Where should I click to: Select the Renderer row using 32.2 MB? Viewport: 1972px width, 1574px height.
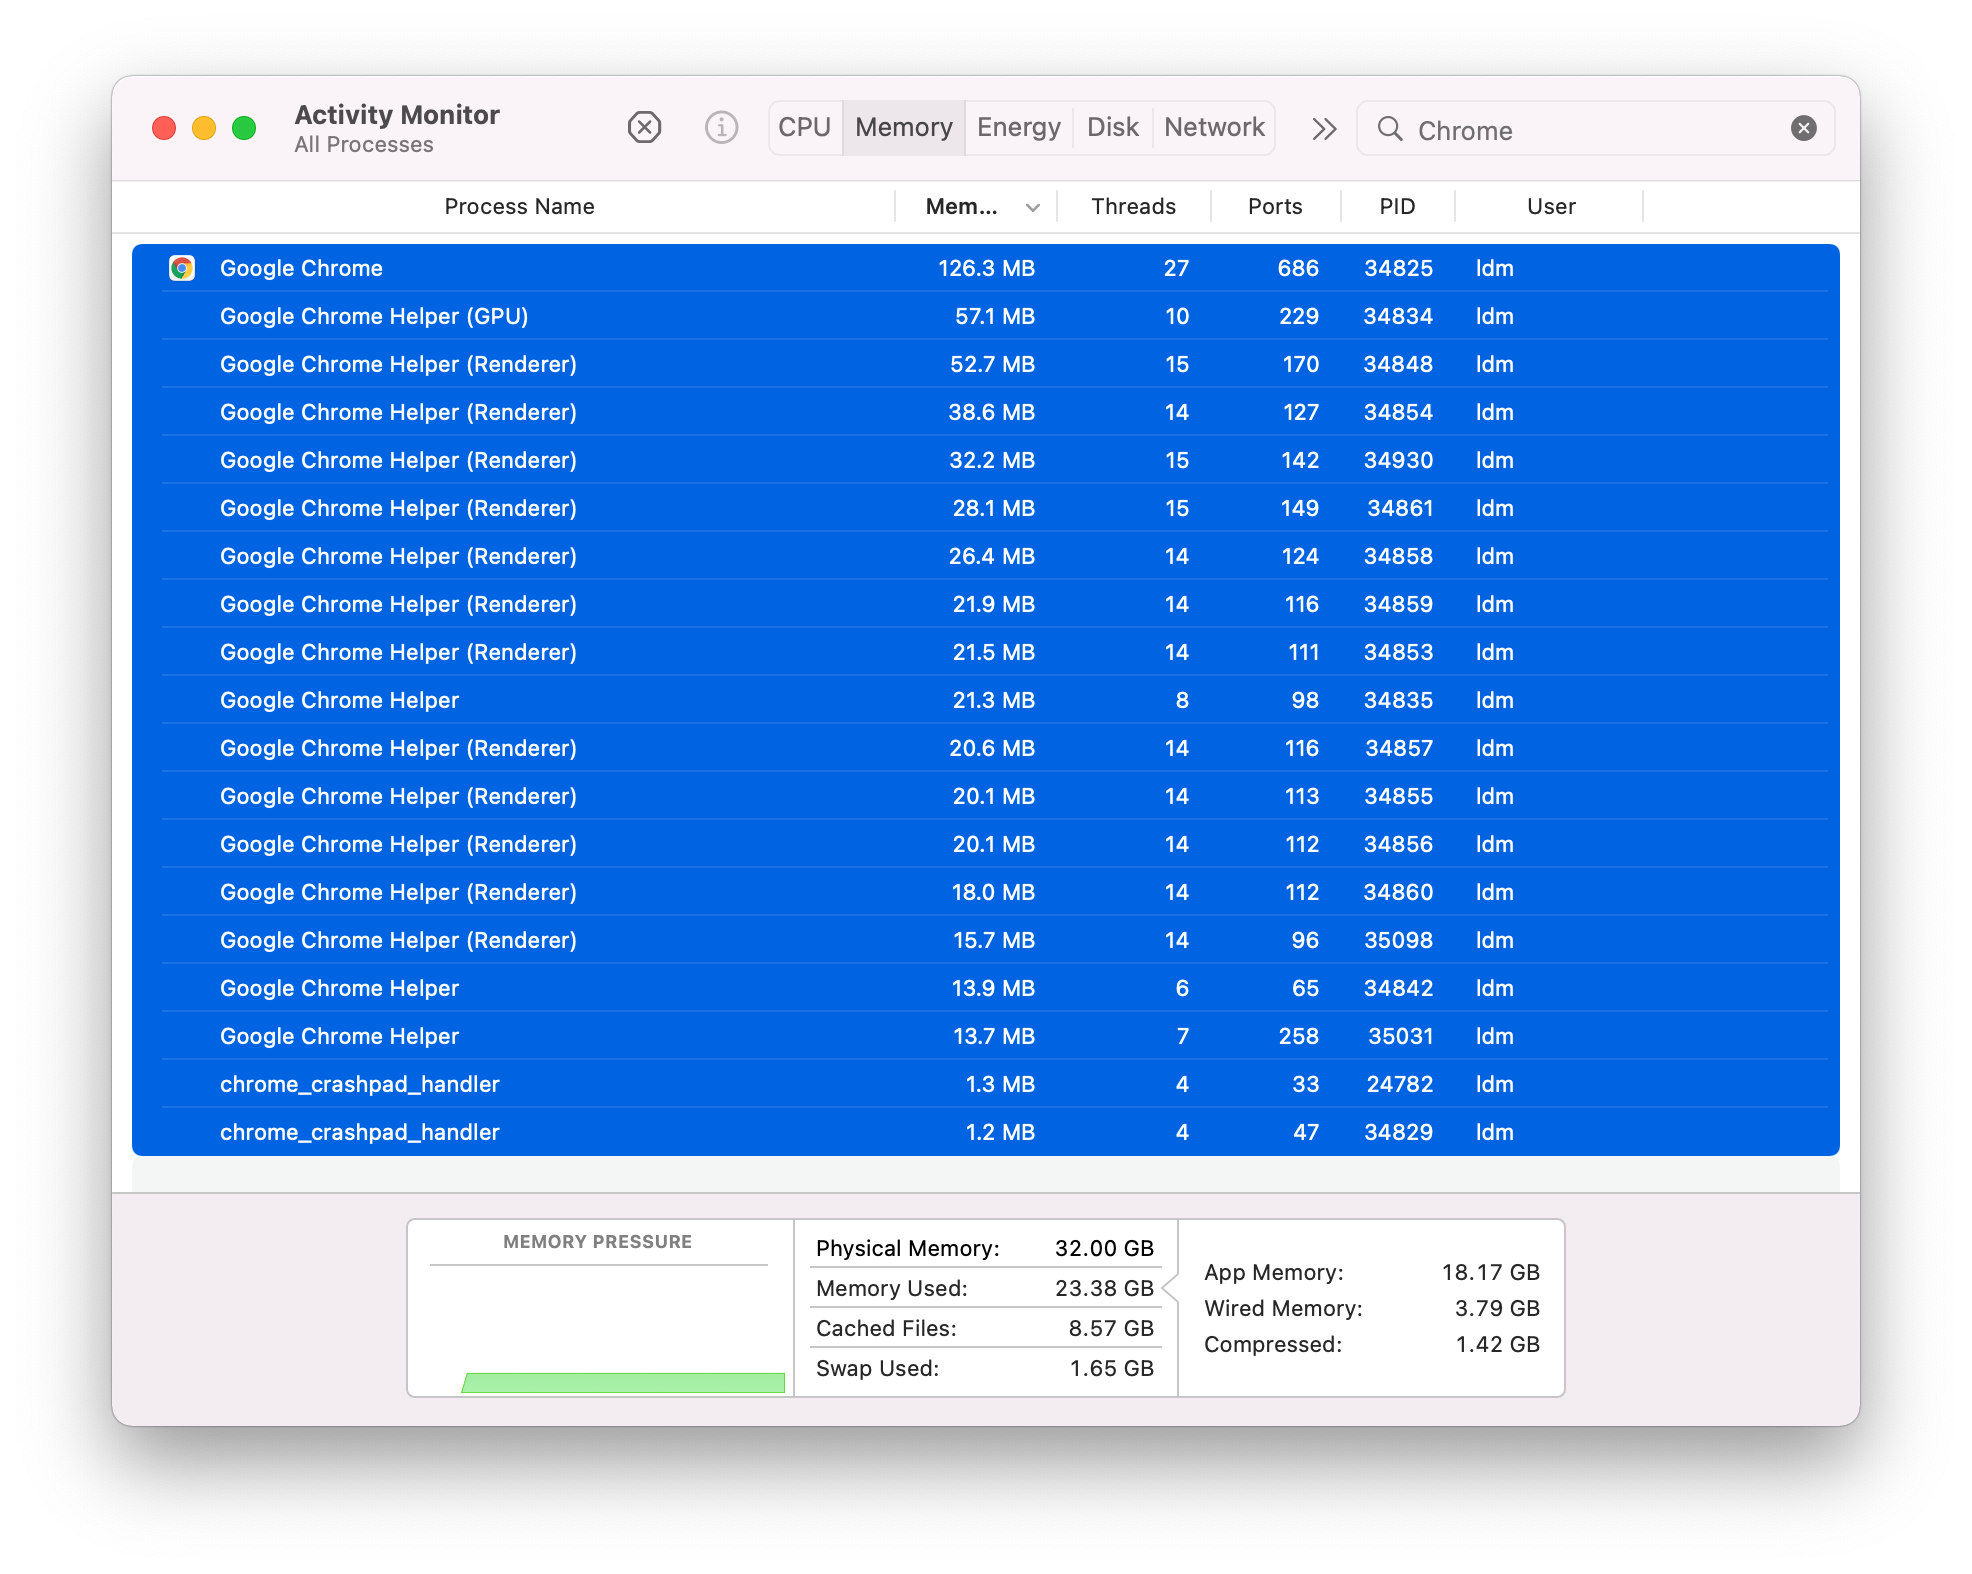pyautogui.click(x=986, y=460)
